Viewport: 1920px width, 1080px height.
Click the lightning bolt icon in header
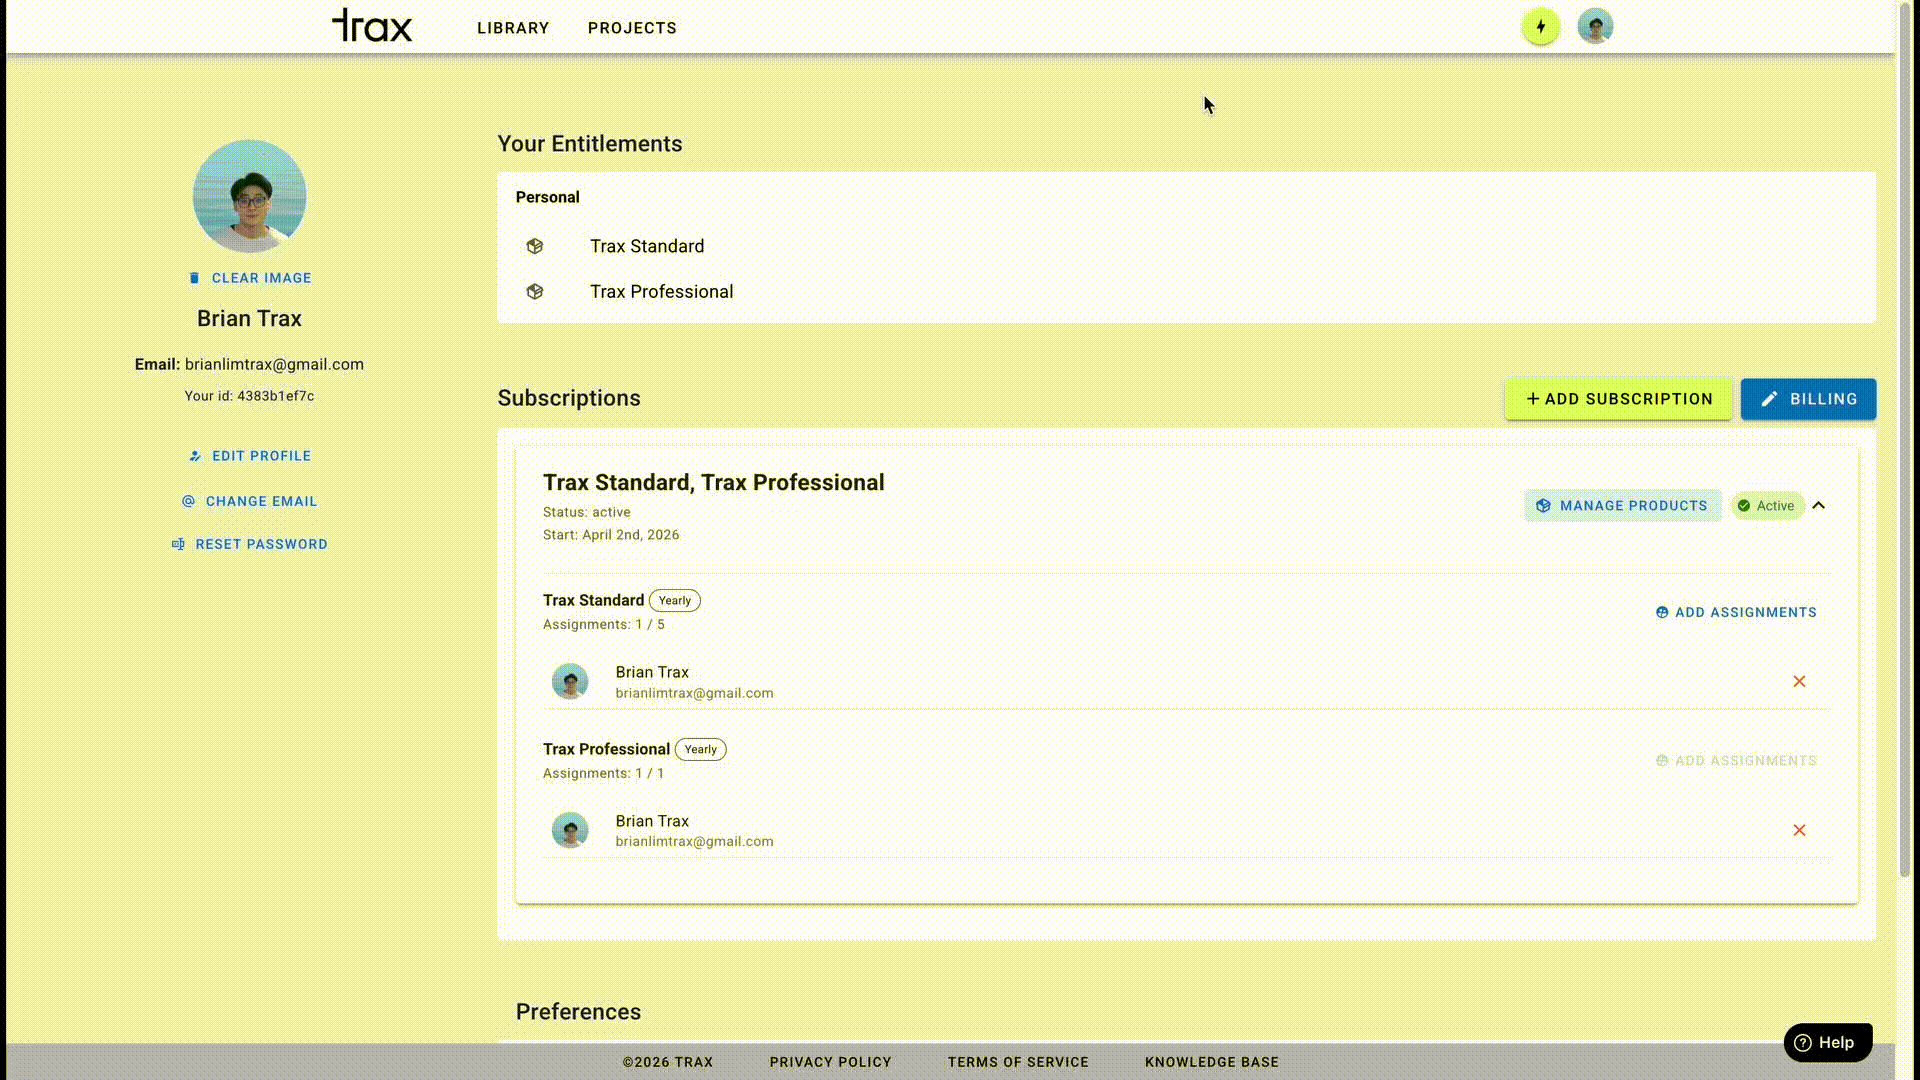[1540, 27]
